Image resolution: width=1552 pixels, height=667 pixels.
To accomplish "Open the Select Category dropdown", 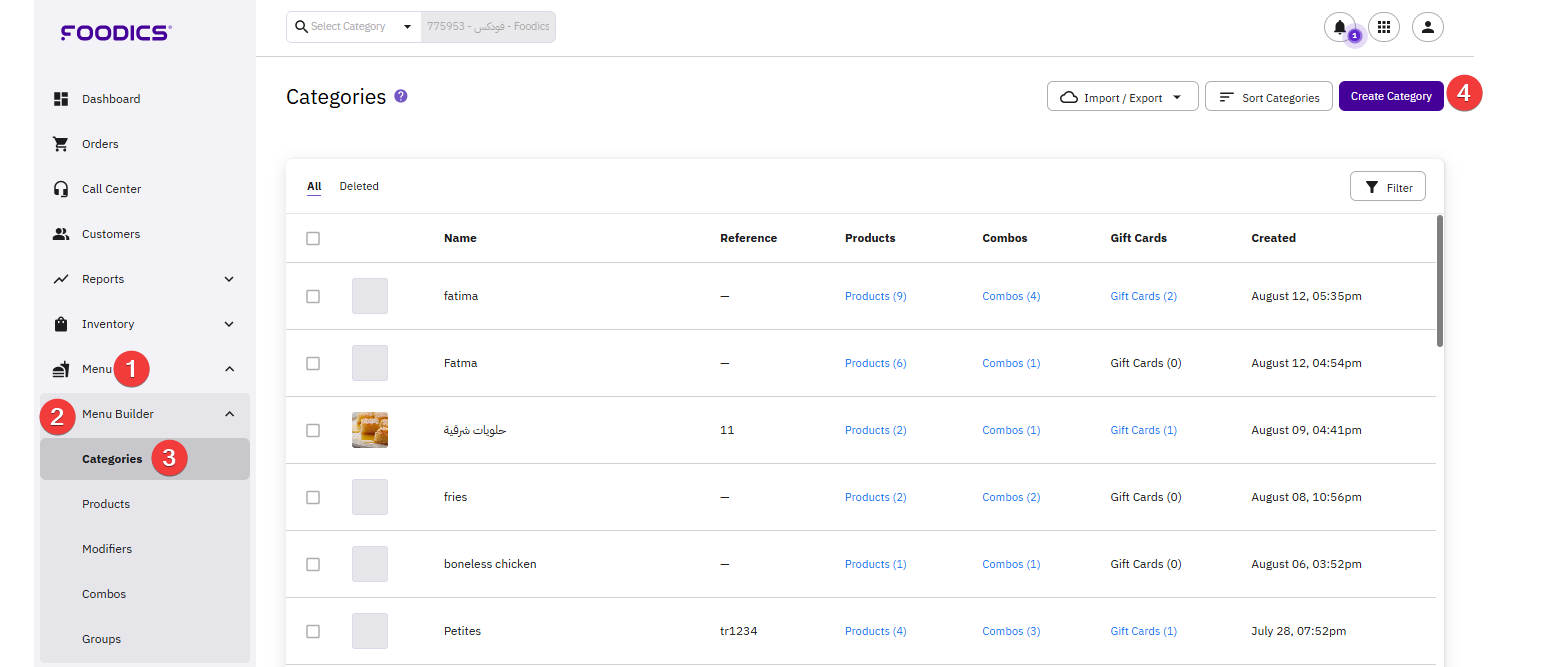I will (354, 27).
